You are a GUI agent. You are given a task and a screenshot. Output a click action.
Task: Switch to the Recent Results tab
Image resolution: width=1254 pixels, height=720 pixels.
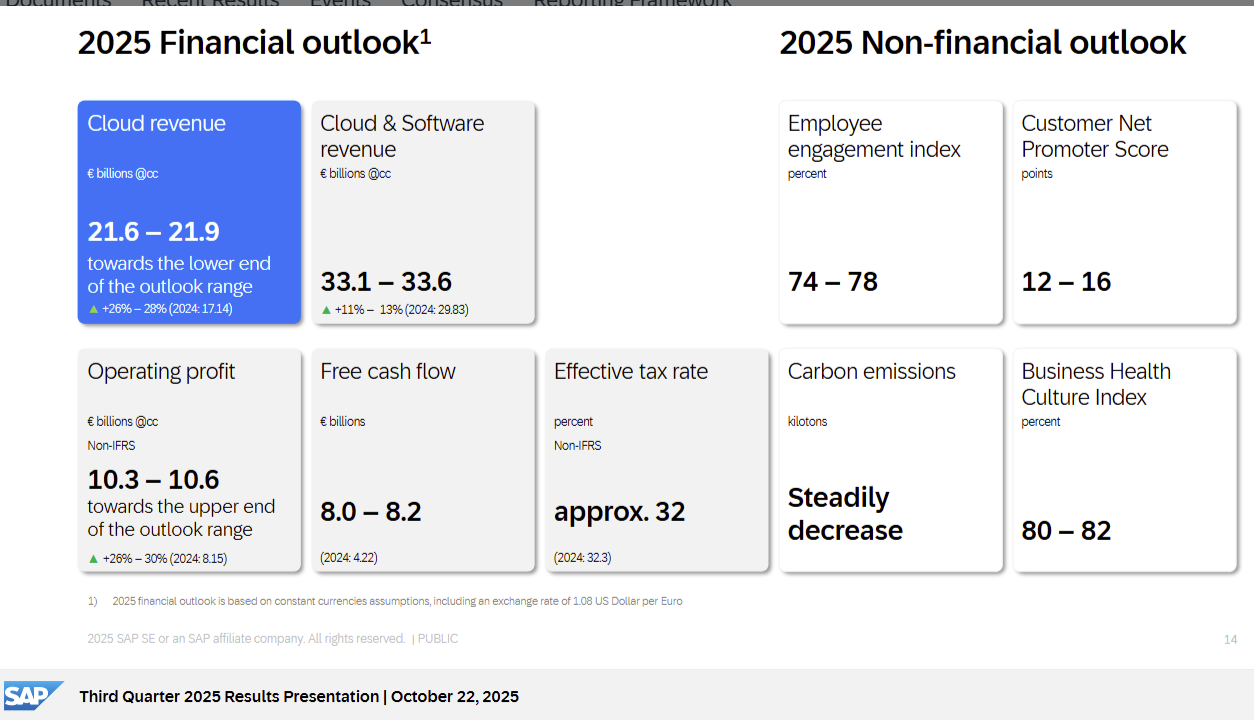(x=210, y=3)
